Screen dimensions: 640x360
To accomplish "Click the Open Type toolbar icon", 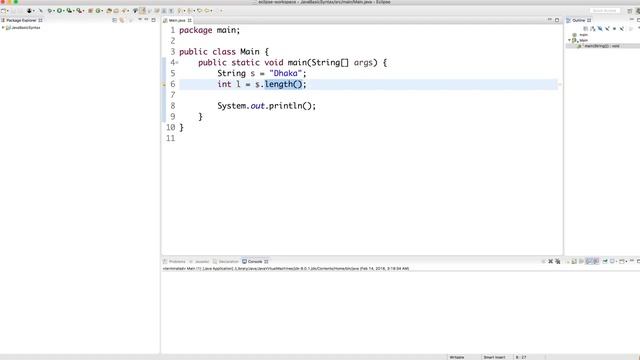I will [109, 11].
